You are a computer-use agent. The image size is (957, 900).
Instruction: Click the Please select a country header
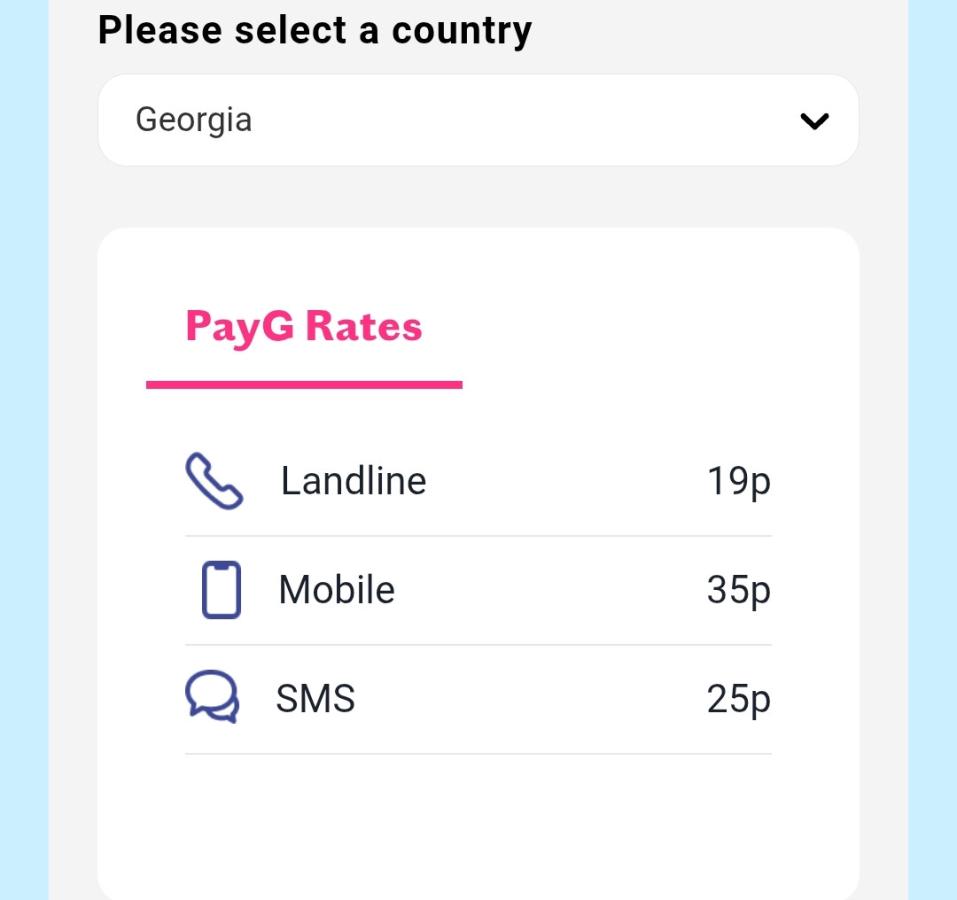tap(315, 29)
